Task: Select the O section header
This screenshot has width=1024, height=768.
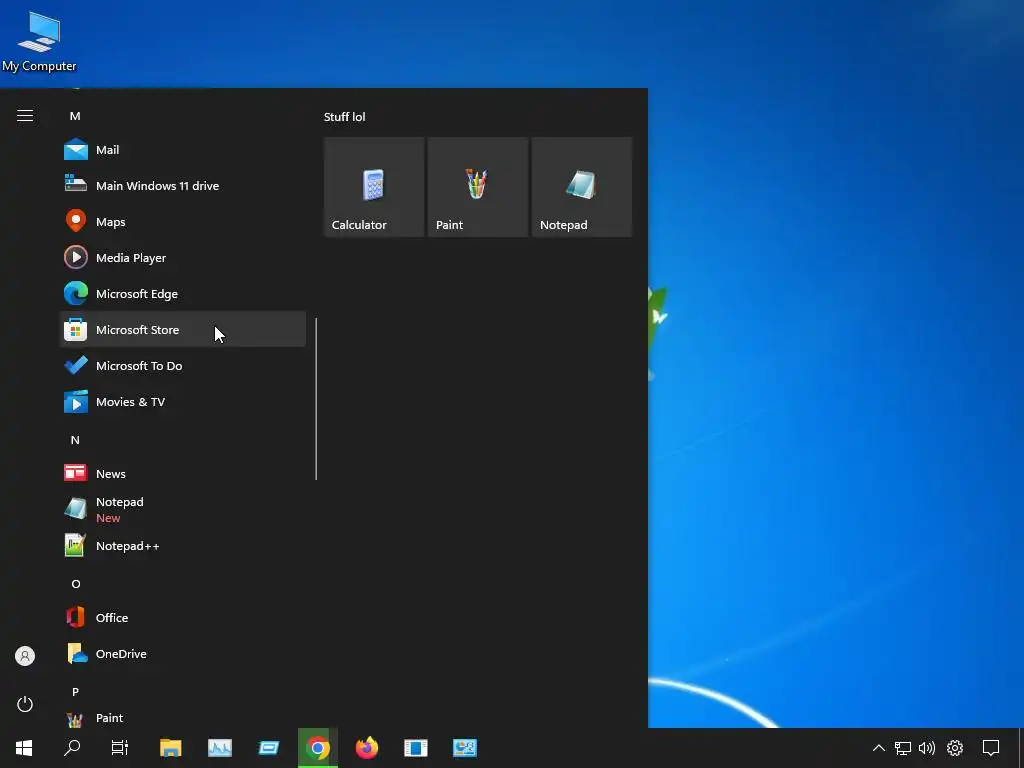Action: click(75, 584)
